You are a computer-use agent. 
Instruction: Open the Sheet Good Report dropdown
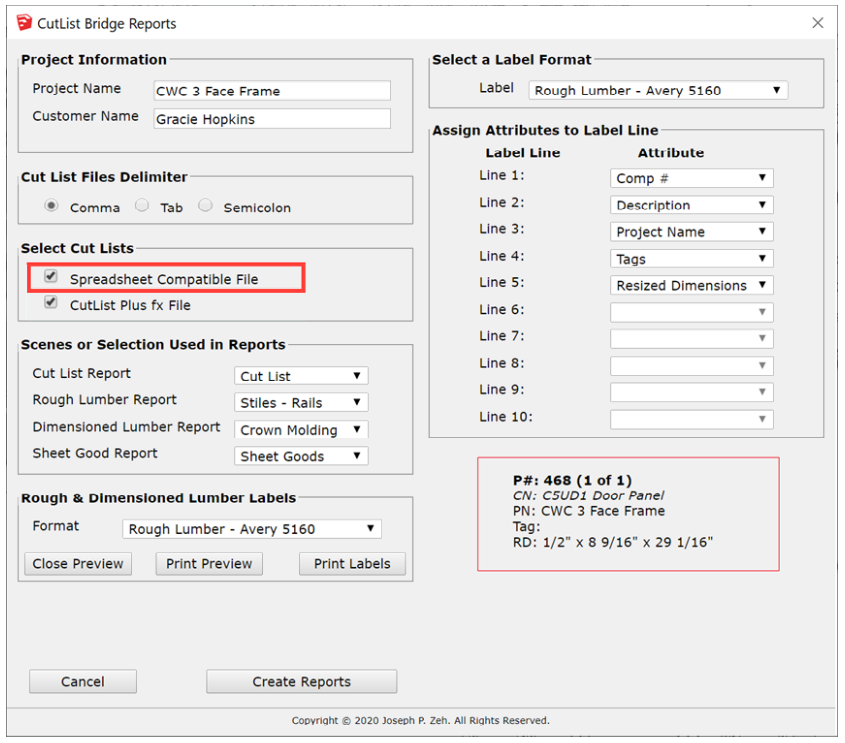pos(301,456)
